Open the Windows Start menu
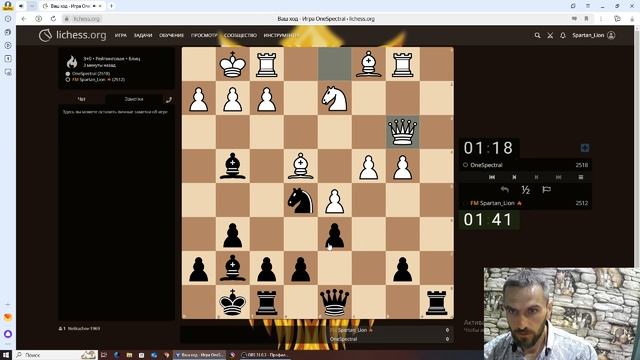Screen dimensions: 640x360 tap(6, 355)
